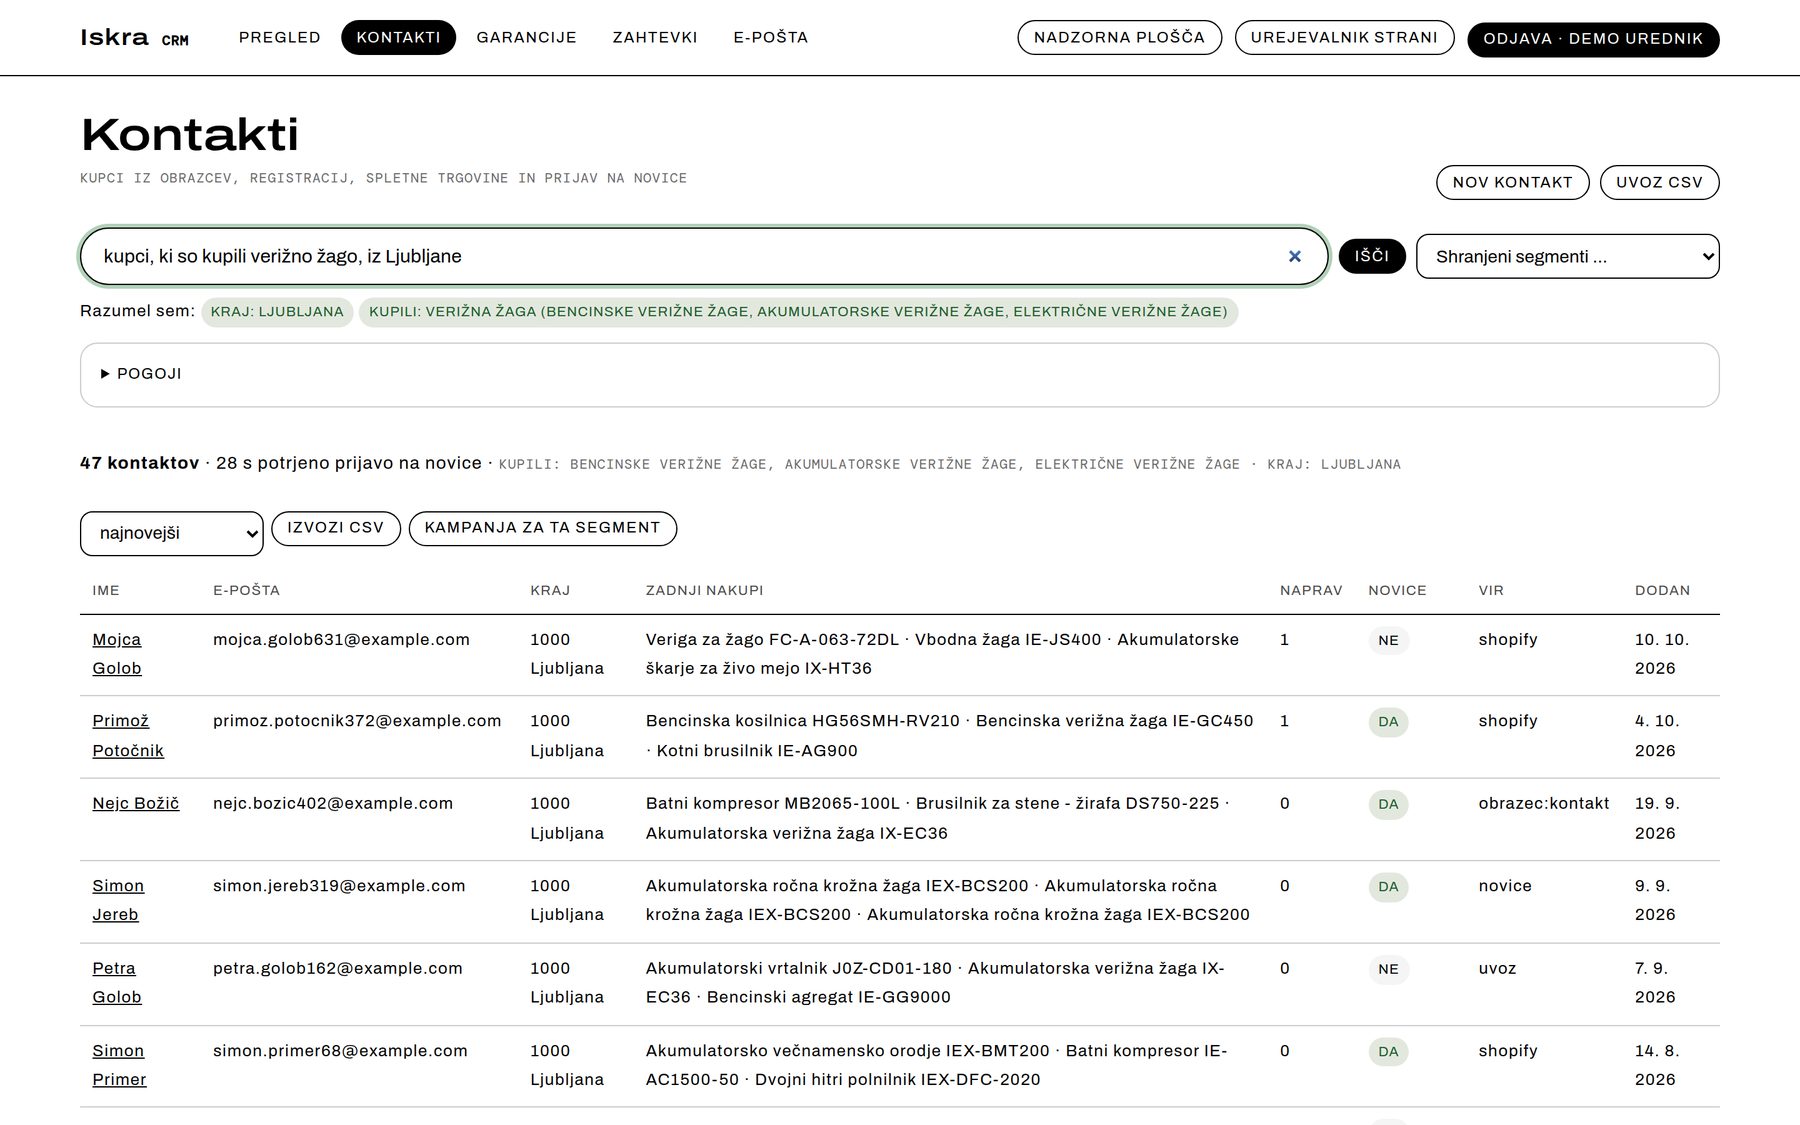This screenshot has width=1800, height=1125.
Task: Click the uvoz source in Petra Golob's row
Action: [1497, 968]
